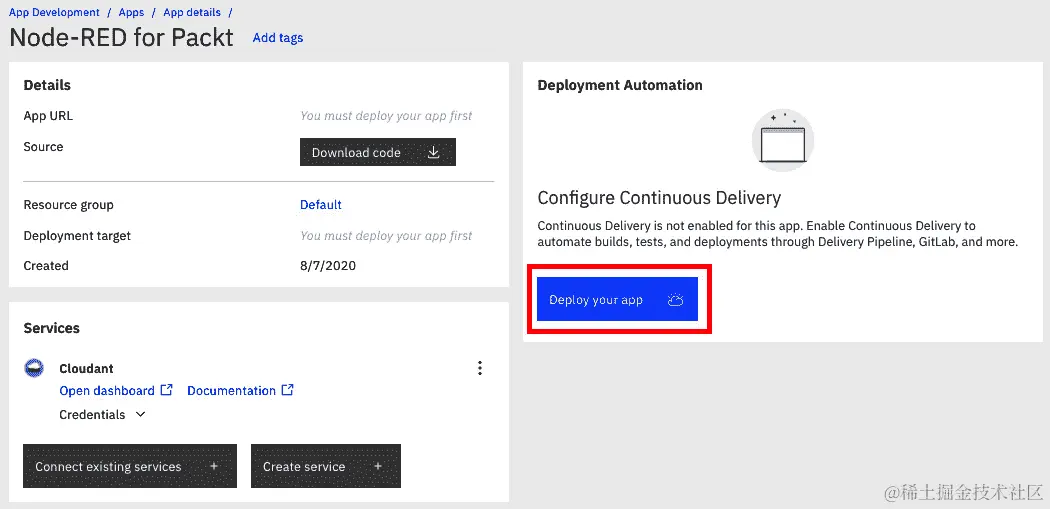
Task: Expand the Credentials chevron
Action: click(x=141, y=415)
